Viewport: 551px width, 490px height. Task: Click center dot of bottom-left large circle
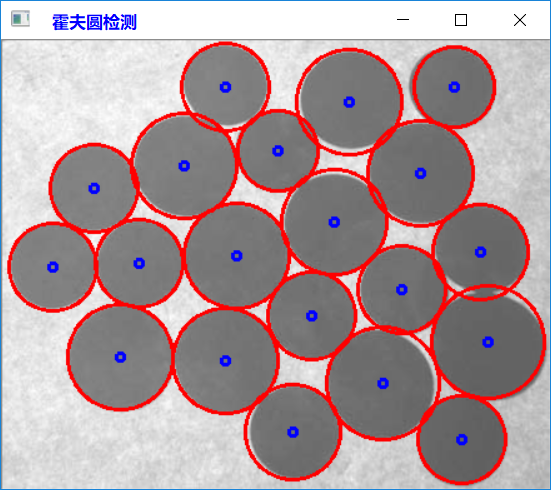point(120,357)
